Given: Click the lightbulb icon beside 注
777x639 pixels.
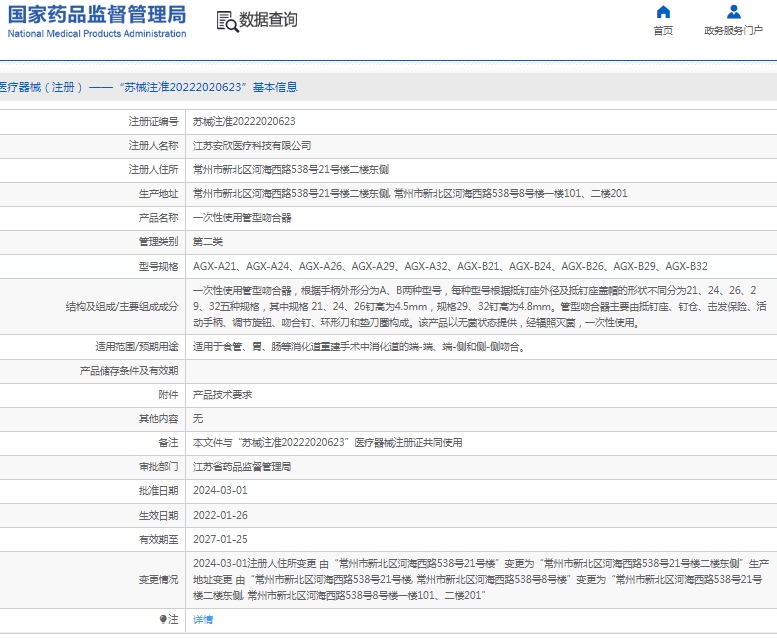Looking at the screenshot, I should [163, 619].
